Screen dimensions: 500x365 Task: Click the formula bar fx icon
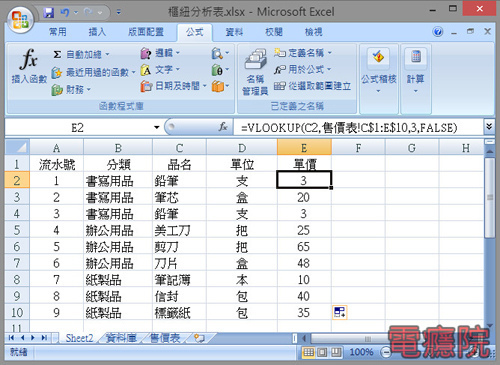223,127
